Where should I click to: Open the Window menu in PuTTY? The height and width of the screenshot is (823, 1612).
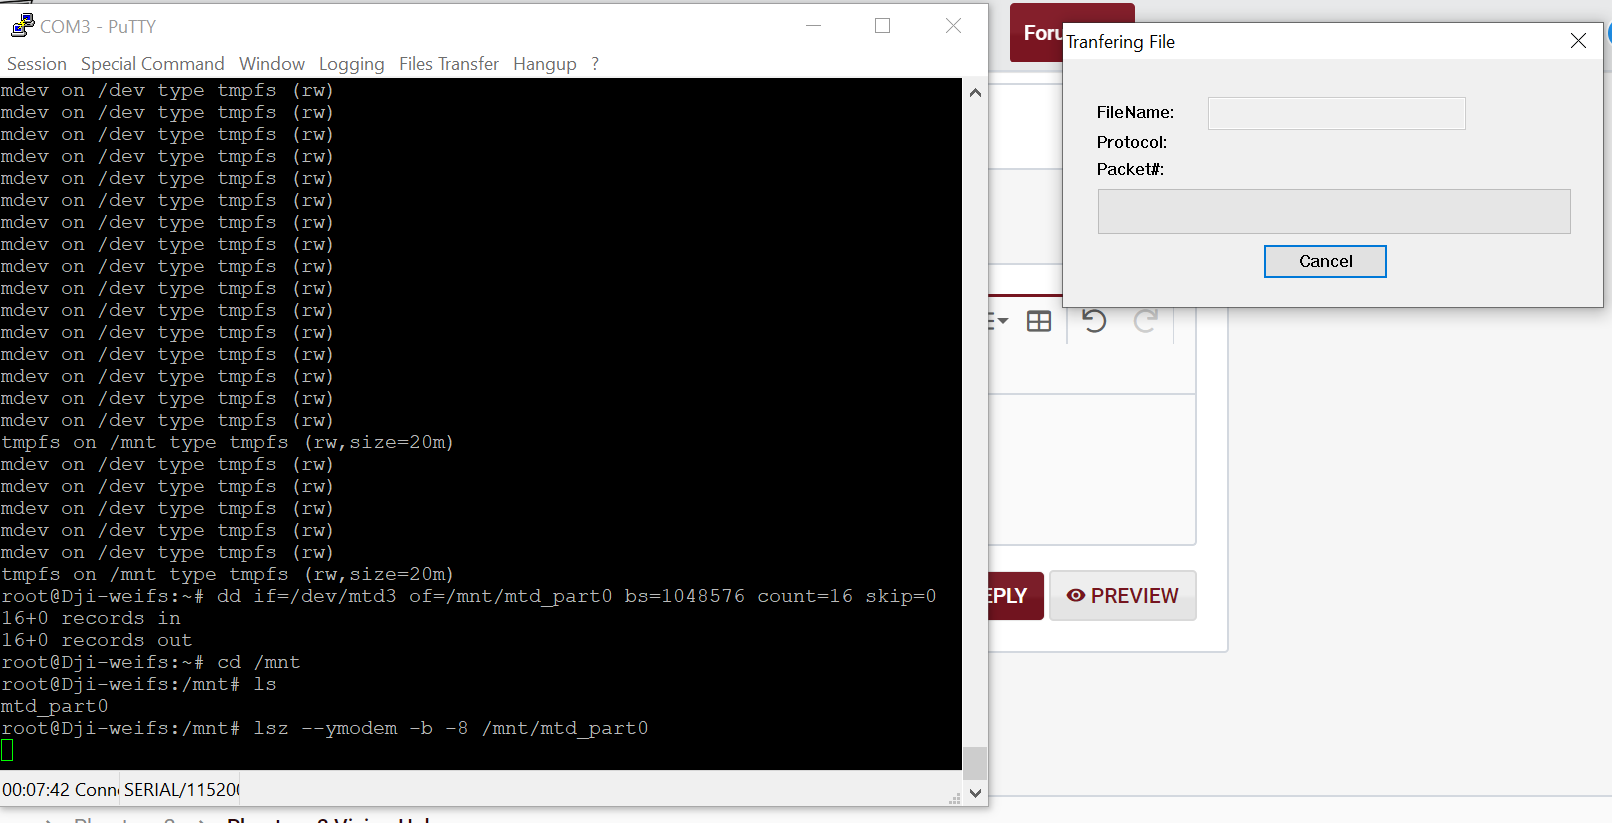[272, 64]
